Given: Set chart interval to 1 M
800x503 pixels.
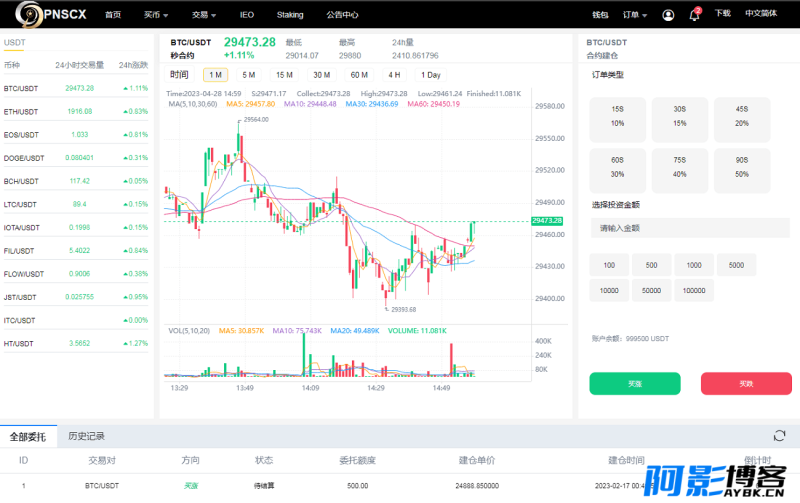Looking at the screenshot, I should pos(215,75).
